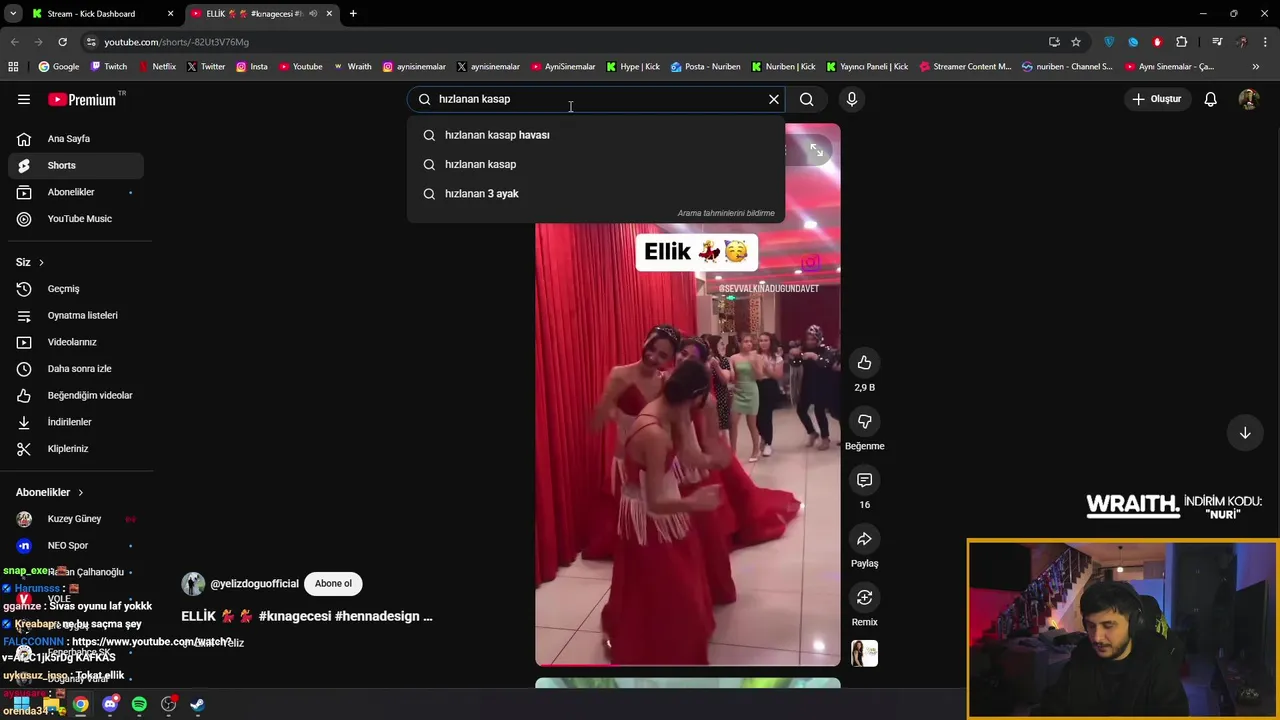This screenshot has height=720, width=1280.
Task: Open Daha sonra izle
Action: tap(76, 369)
